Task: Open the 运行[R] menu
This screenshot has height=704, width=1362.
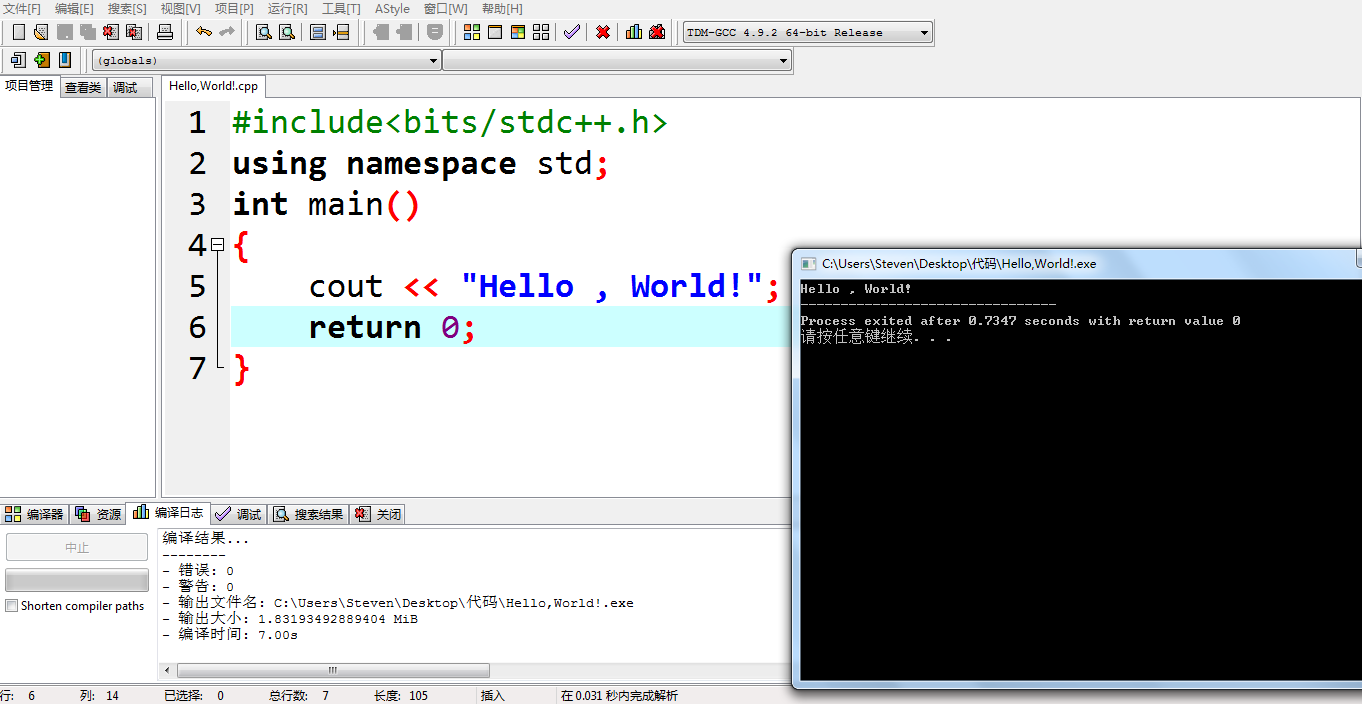Action: (x=288, y=9)
